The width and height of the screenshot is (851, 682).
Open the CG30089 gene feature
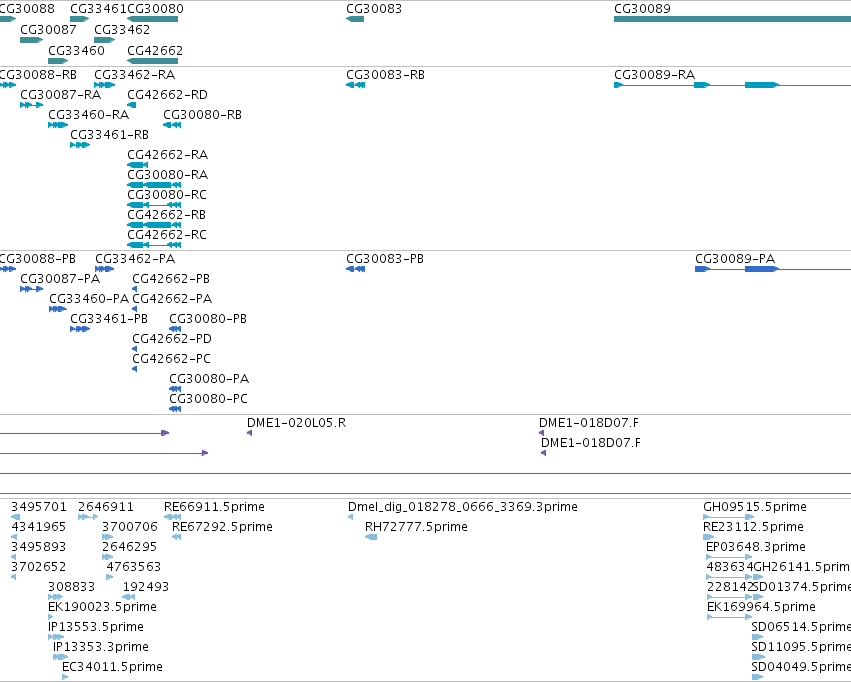click(732, 19)
